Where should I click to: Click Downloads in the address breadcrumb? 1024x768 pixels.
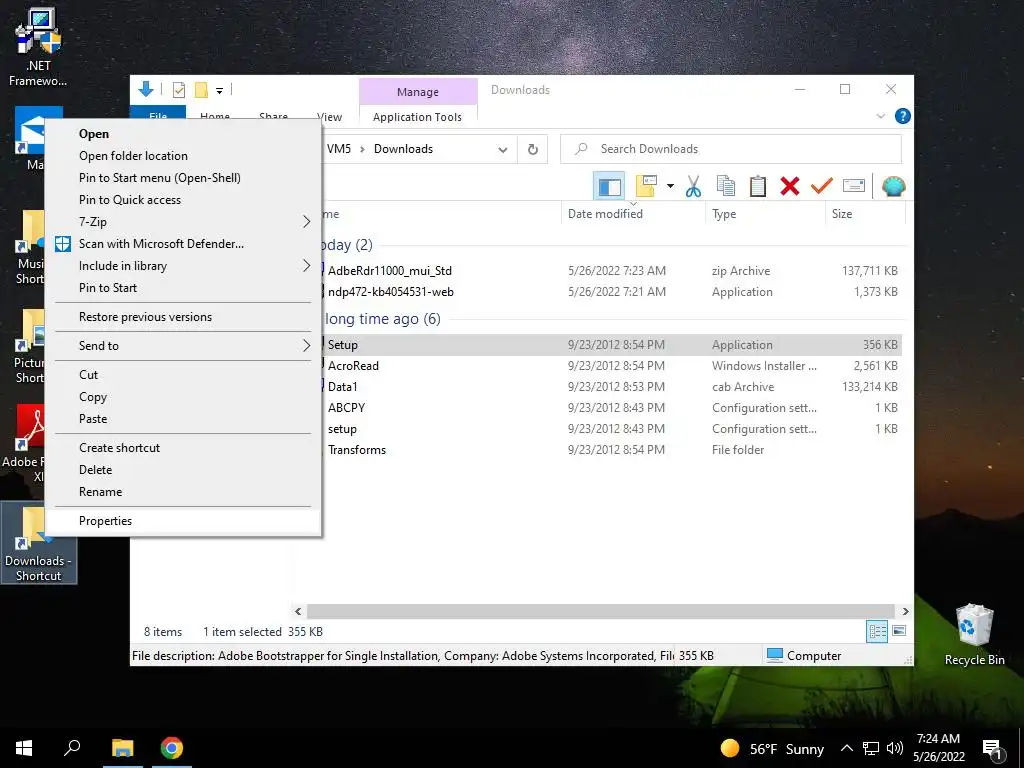click(x=403, y=149)
